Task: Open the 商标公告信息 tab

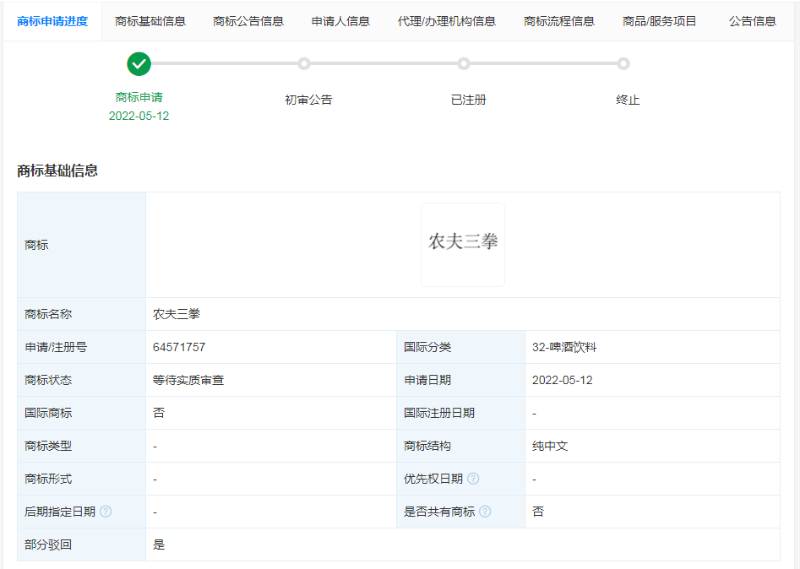Action: tap(248, 21)
